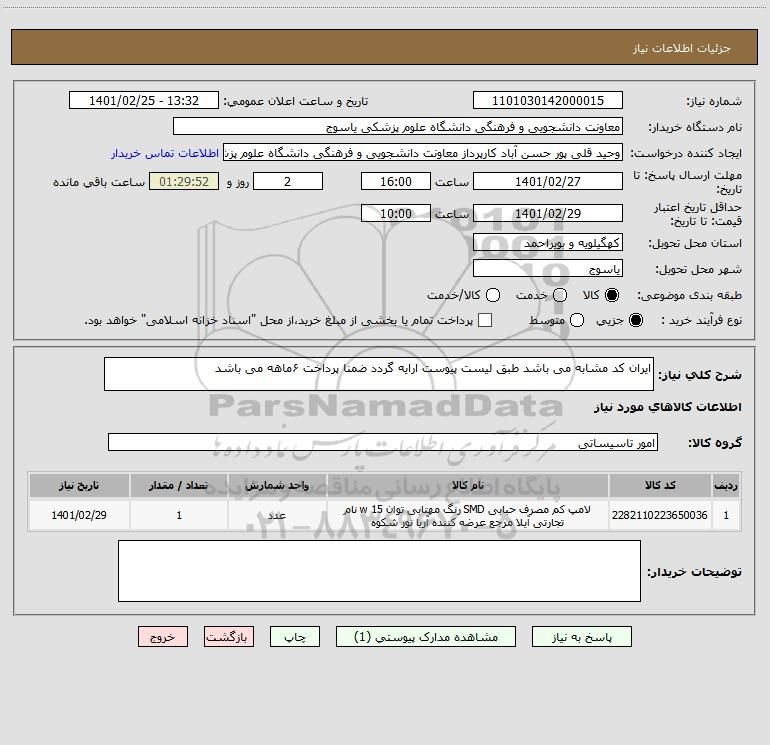
Task: Select the متوسط purchase type radio
Action: (x=577, y=320)
